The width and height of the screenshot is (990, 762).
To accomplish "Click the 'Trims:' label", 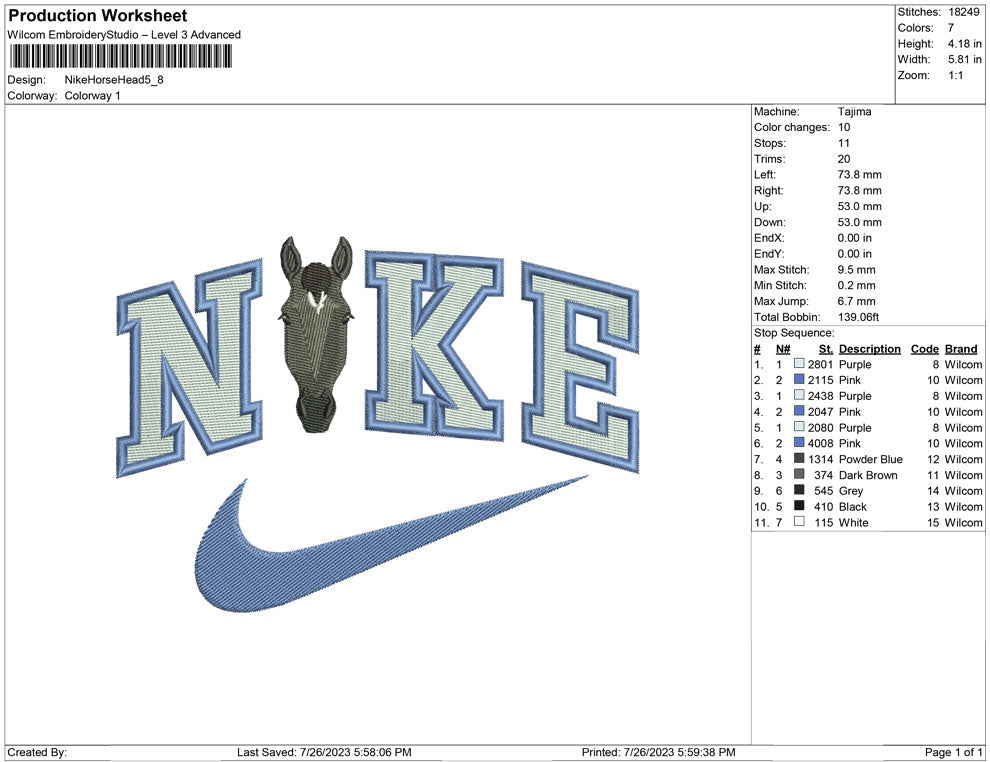I will point(770,158).
